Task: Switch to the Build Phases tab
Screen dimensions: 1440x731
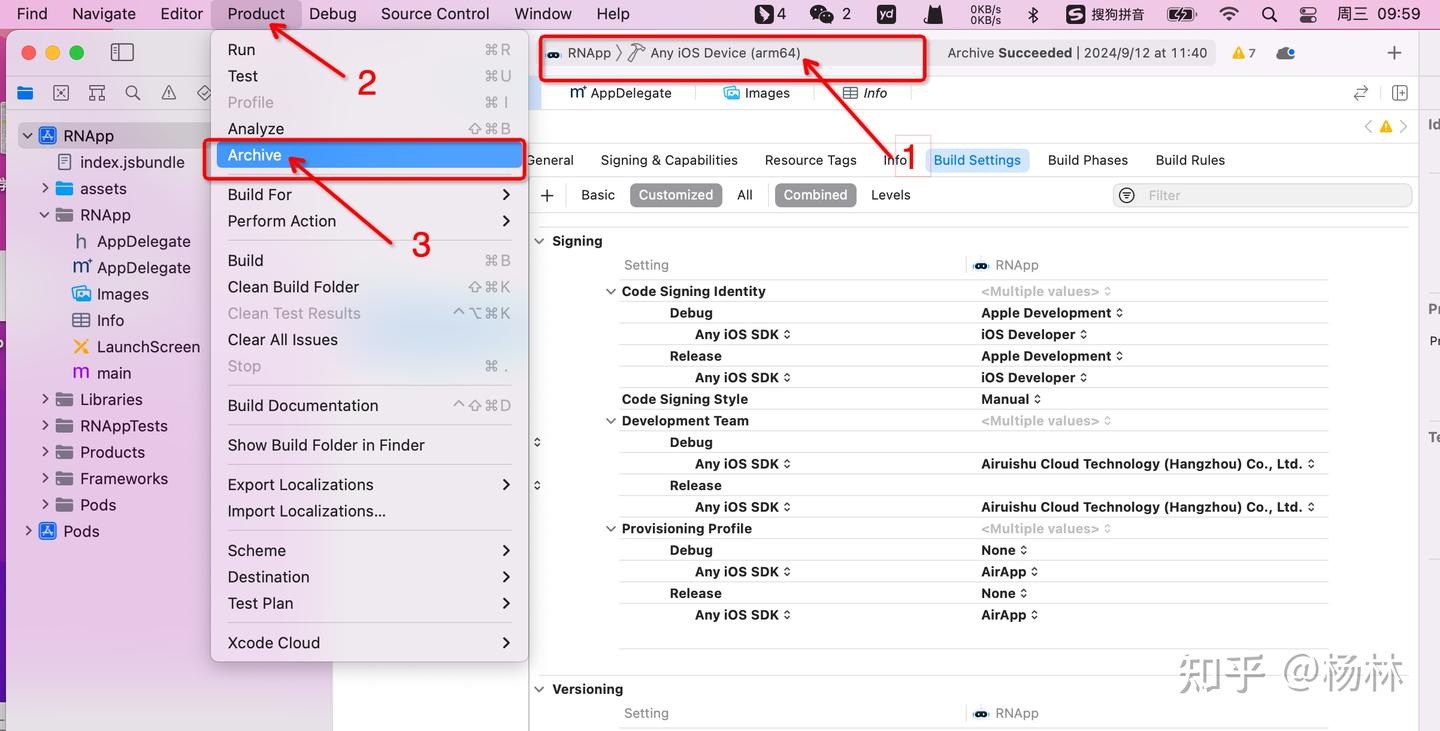Action: [1088, 160]
